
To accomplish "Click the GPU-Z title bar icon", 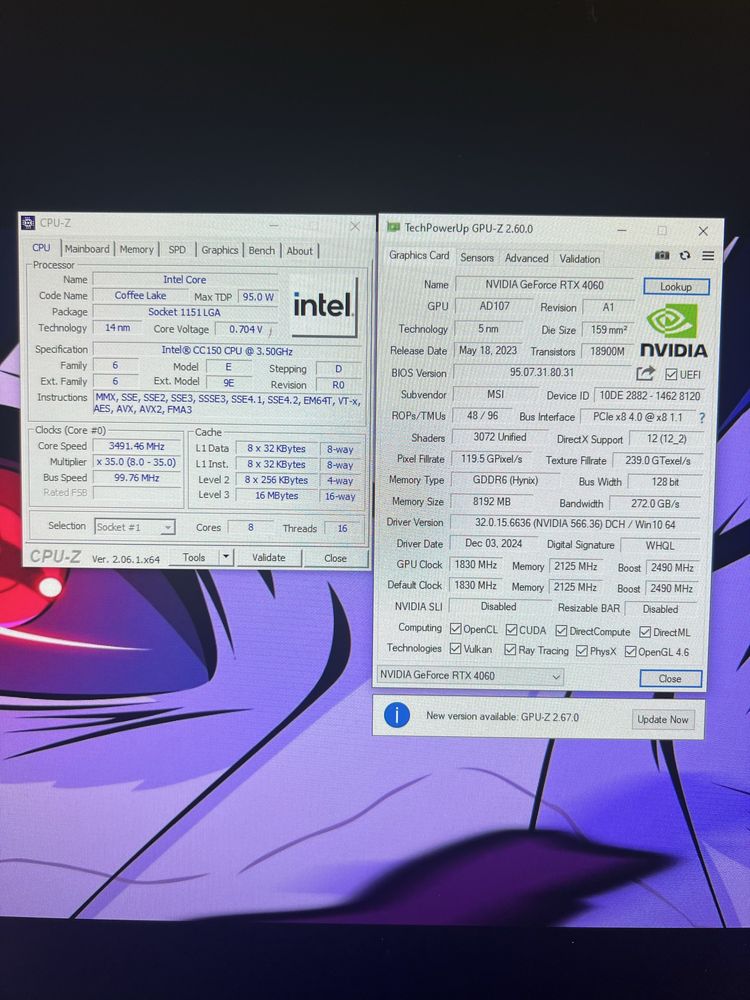I will (393, 228).
